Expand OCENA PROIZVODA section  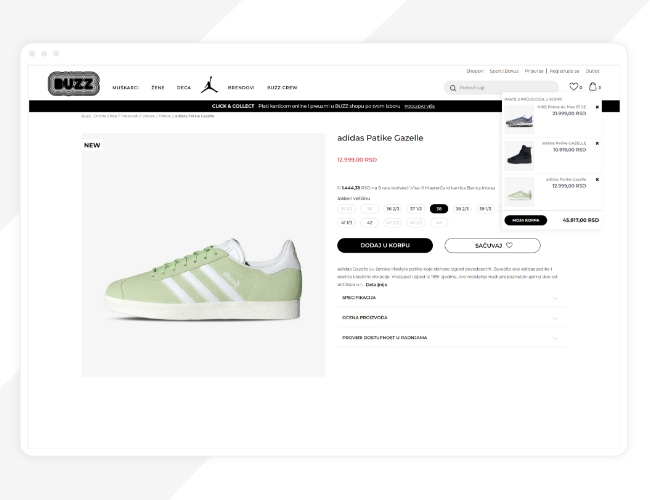[451, 318]
